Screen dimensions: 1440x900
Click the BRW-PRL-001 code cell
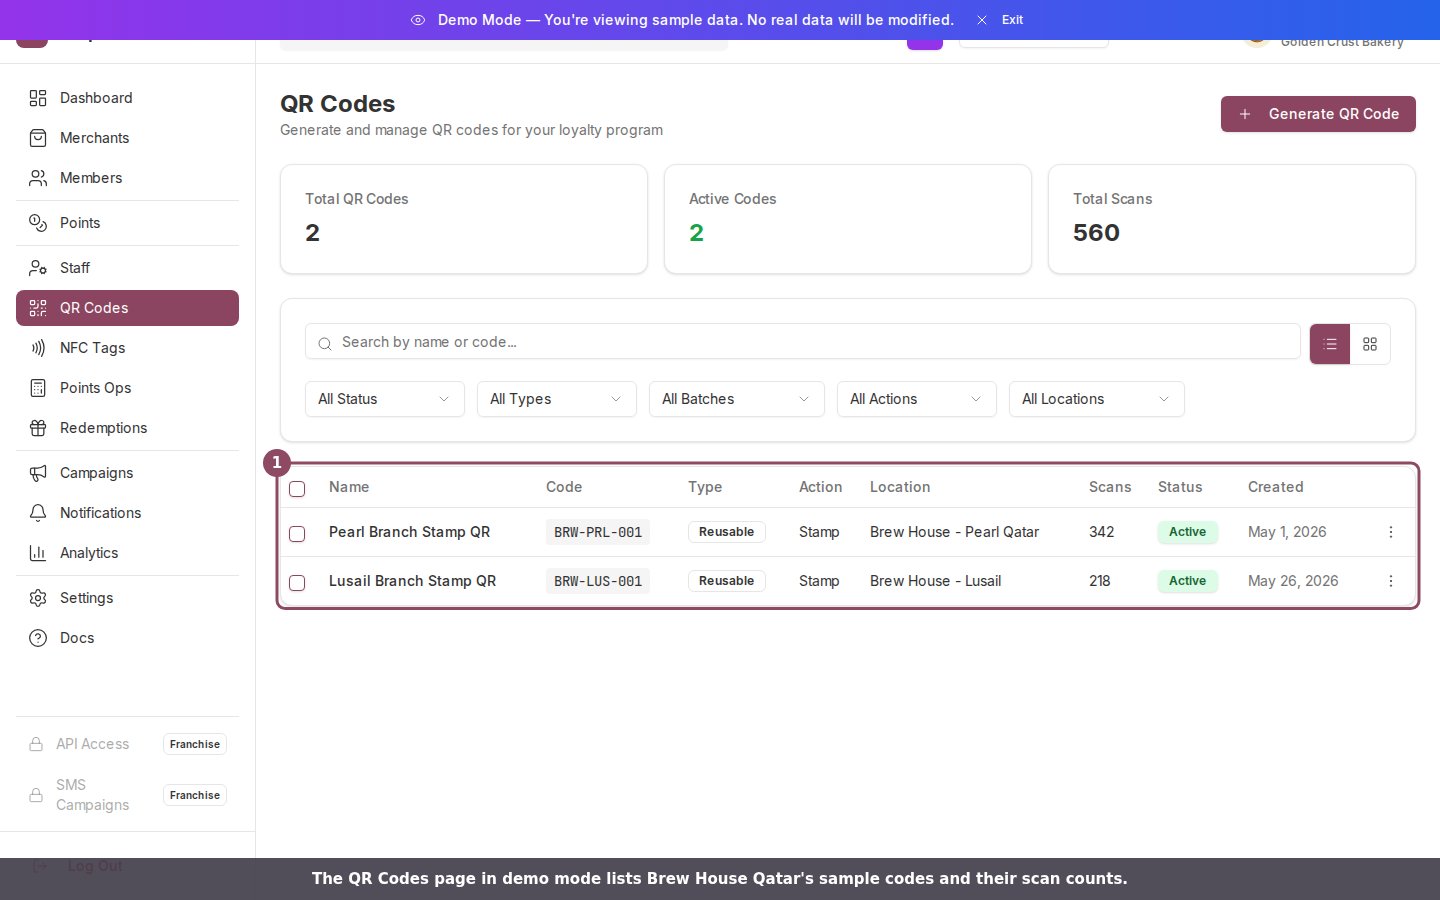coord(598,532)
